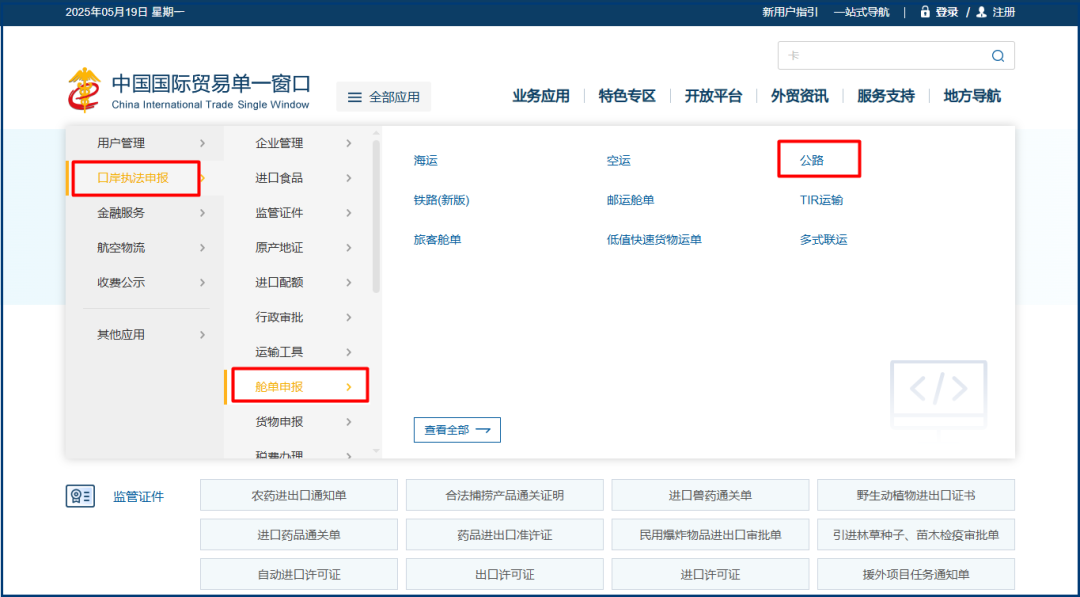Open 民用爆炸物品进出口审批单

pos(710,534)
